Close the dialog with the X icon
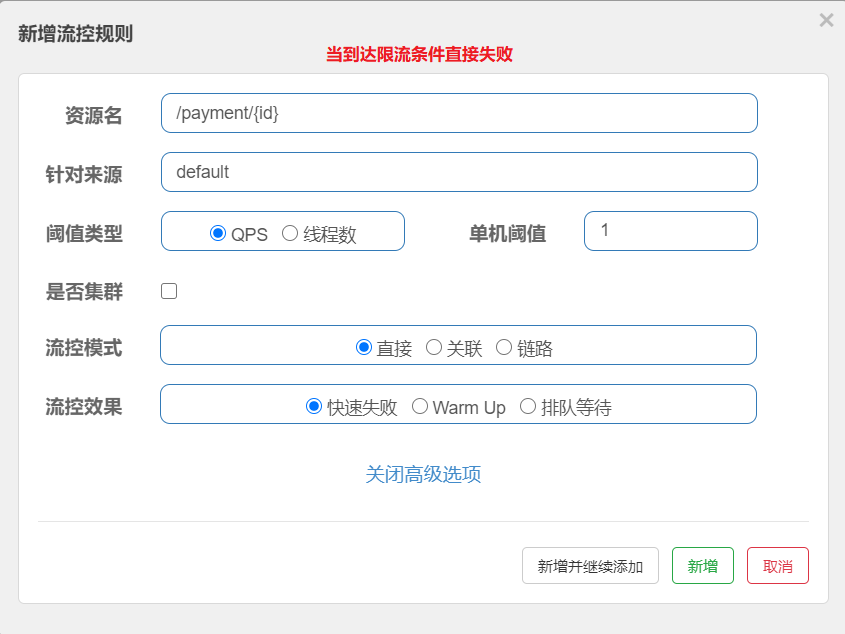 [825, 20]
